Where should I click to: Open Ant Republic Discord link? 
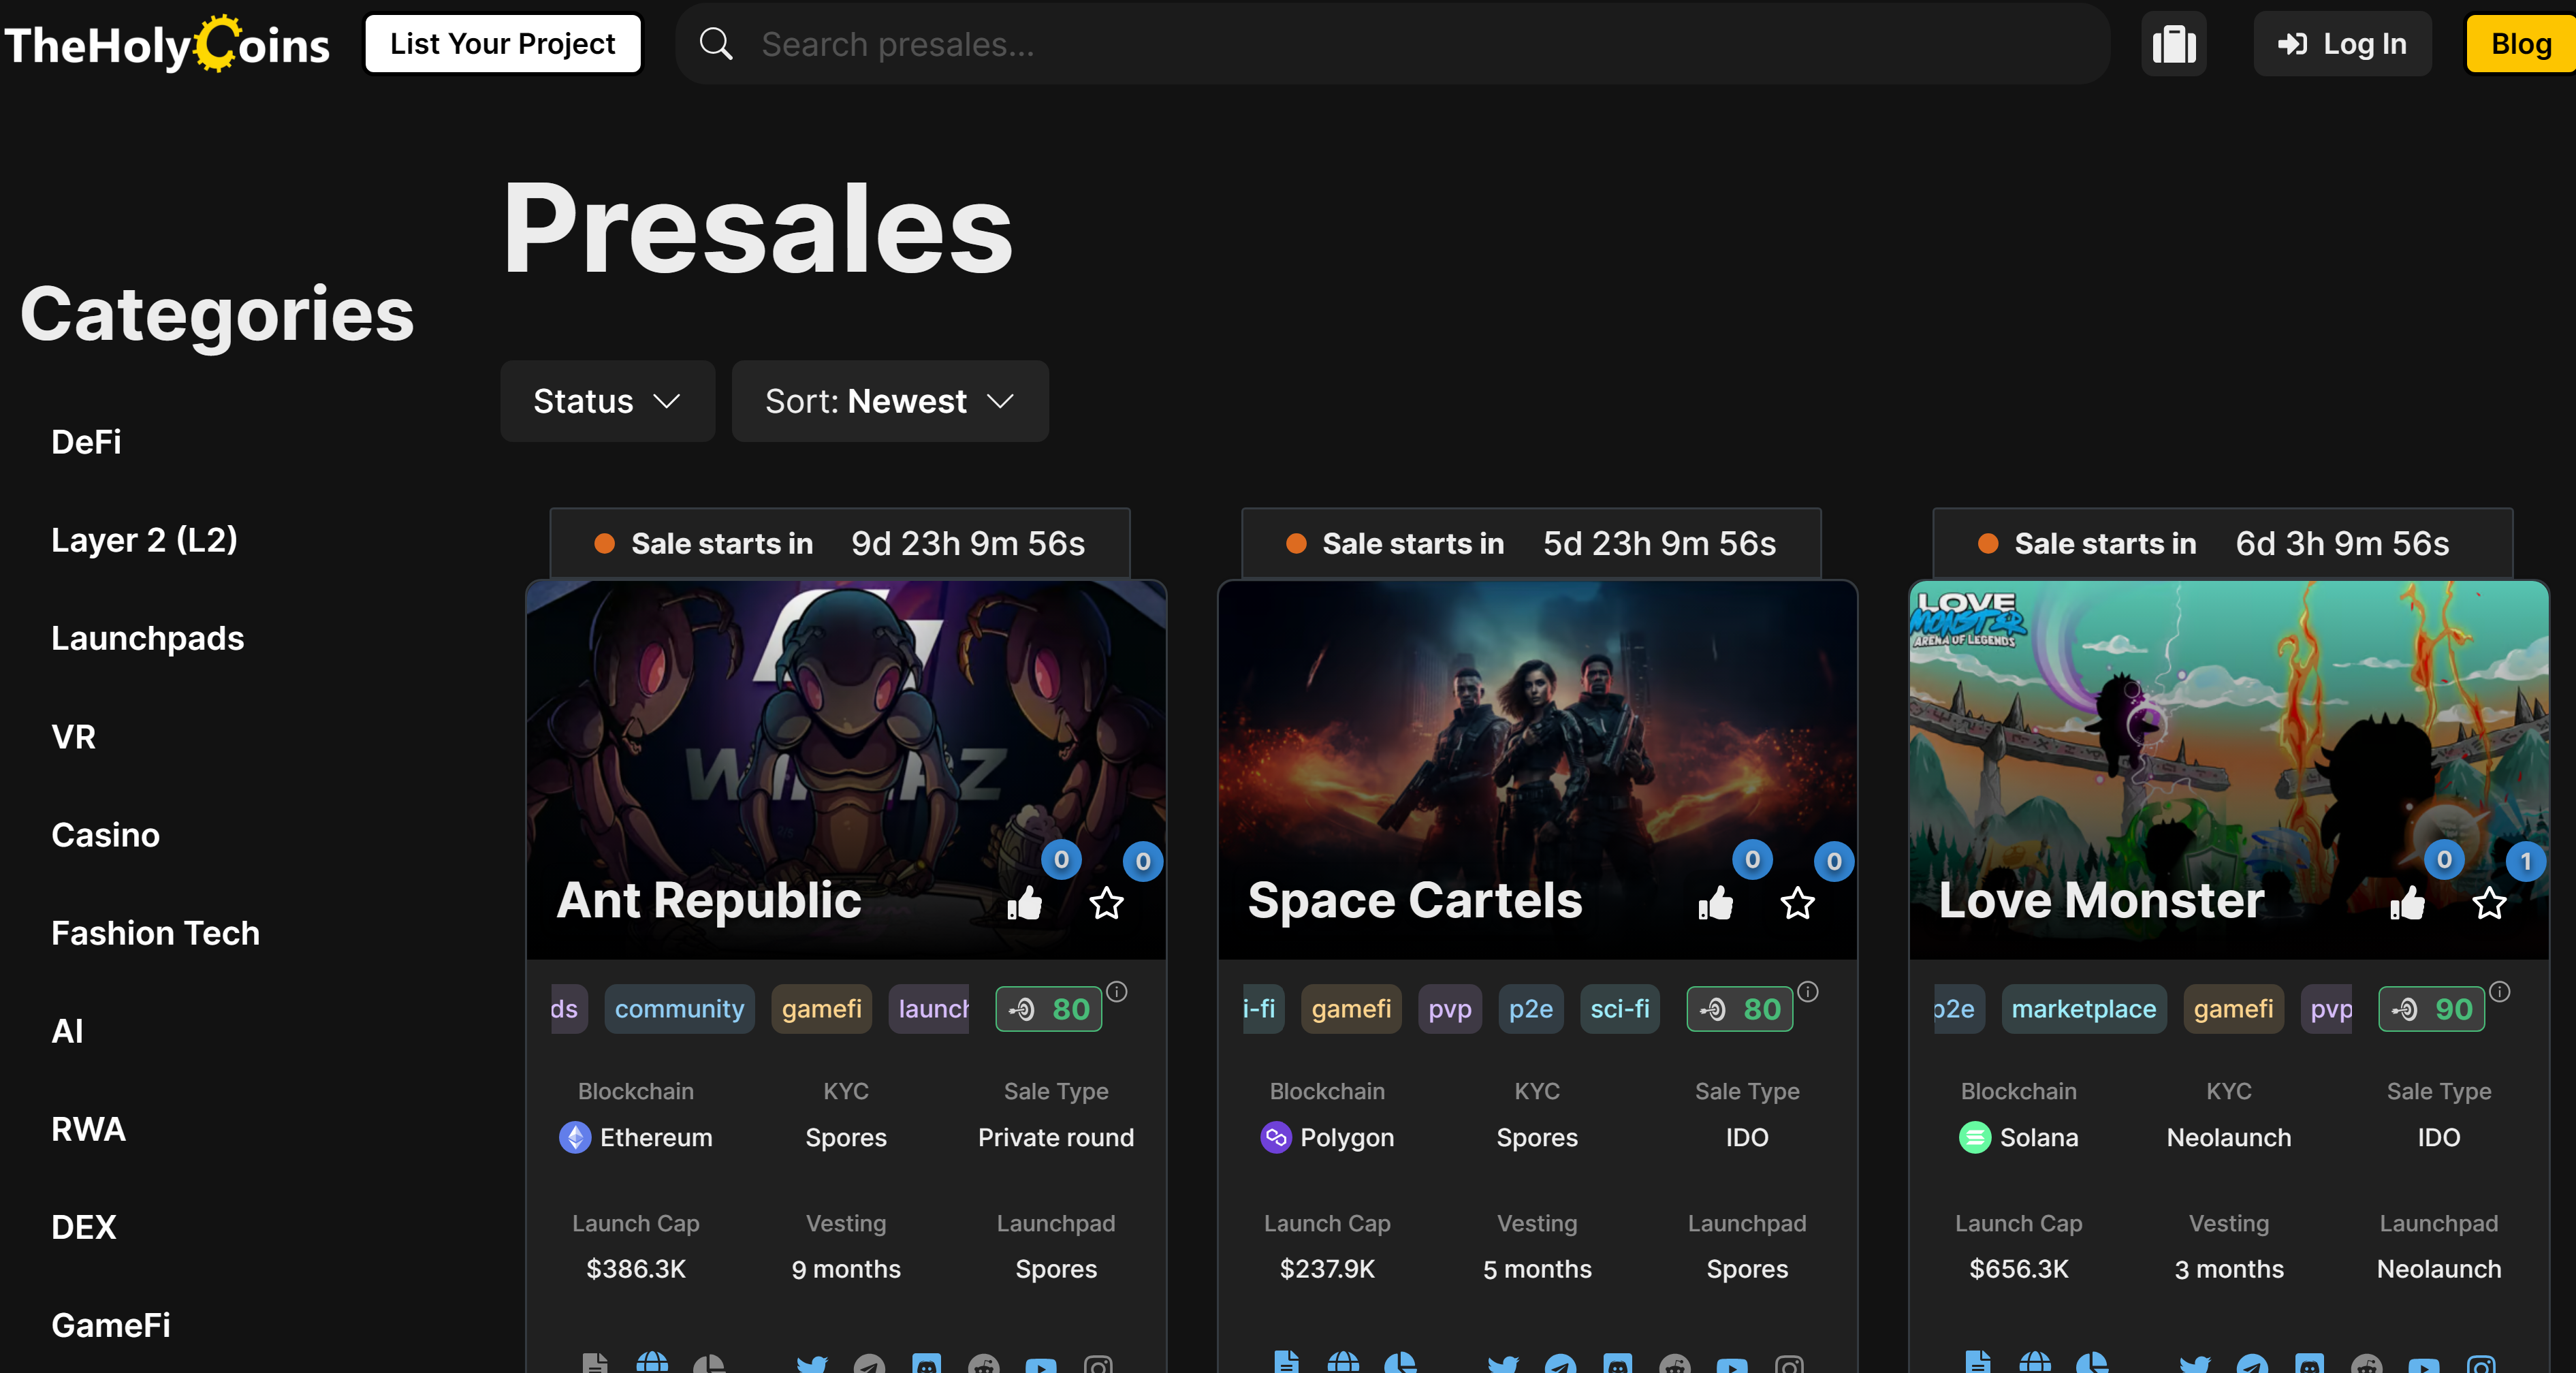[927, 1364]
